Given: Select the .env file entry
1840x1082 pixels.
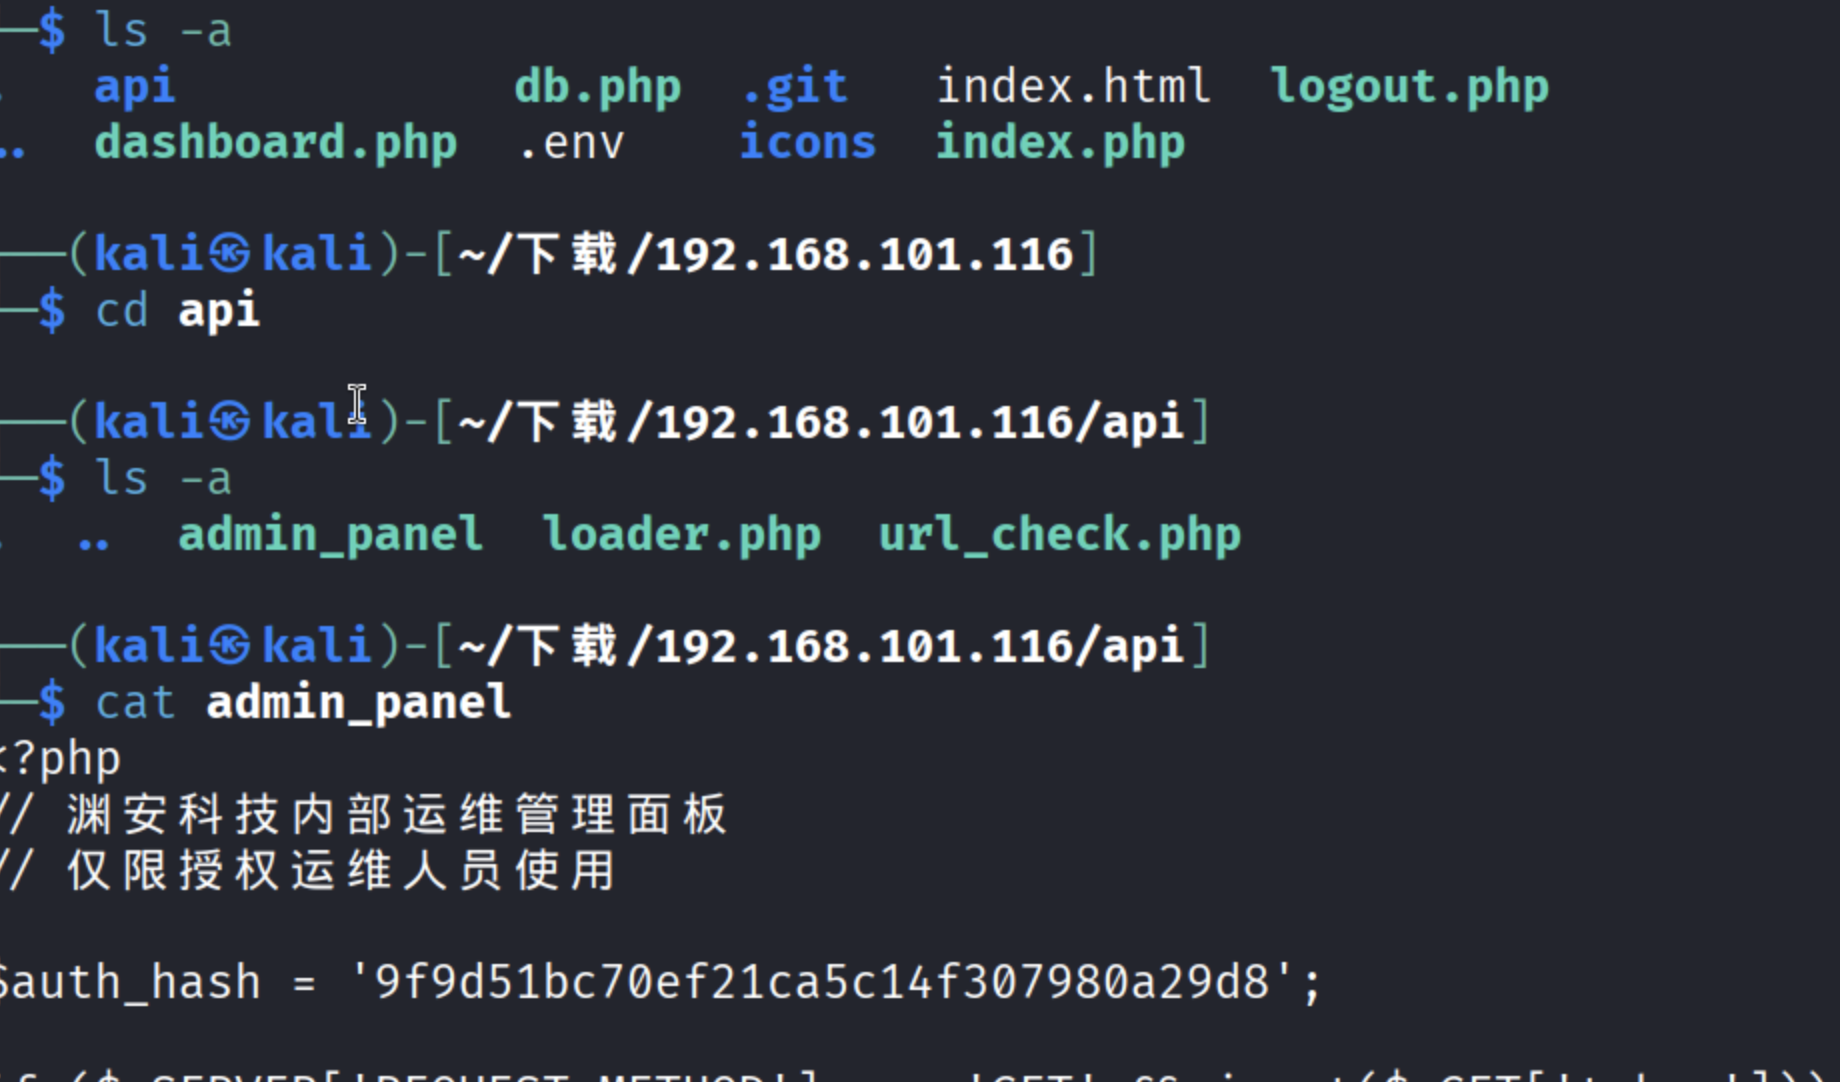Looking at the screenshot, I should tap(571, 144).
